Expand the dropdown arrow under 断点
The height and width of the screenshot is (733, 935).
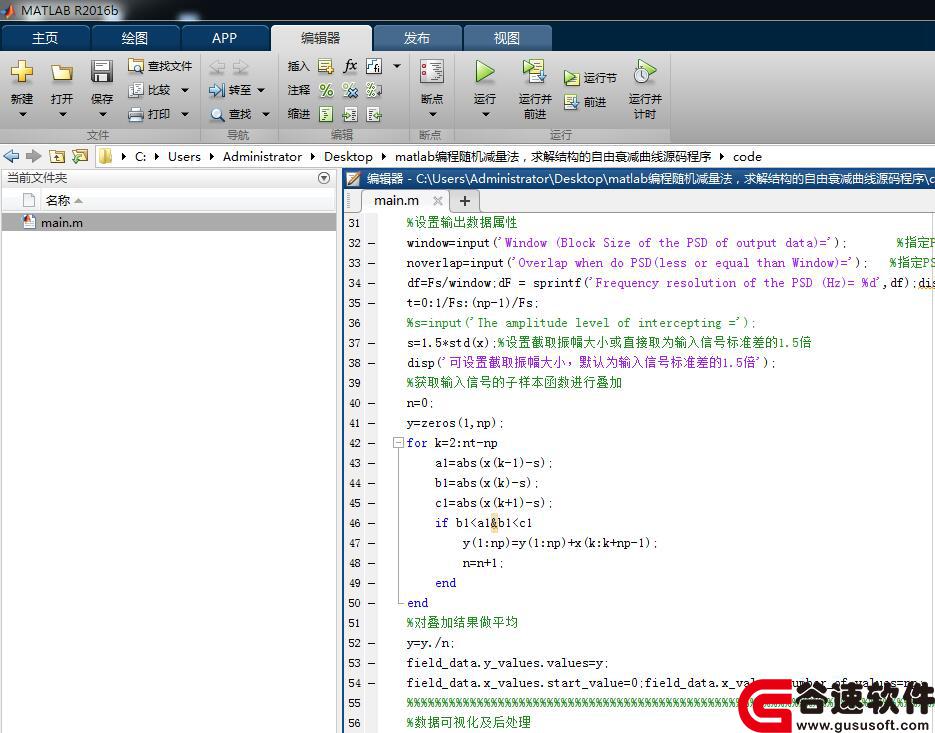[432, 115]
